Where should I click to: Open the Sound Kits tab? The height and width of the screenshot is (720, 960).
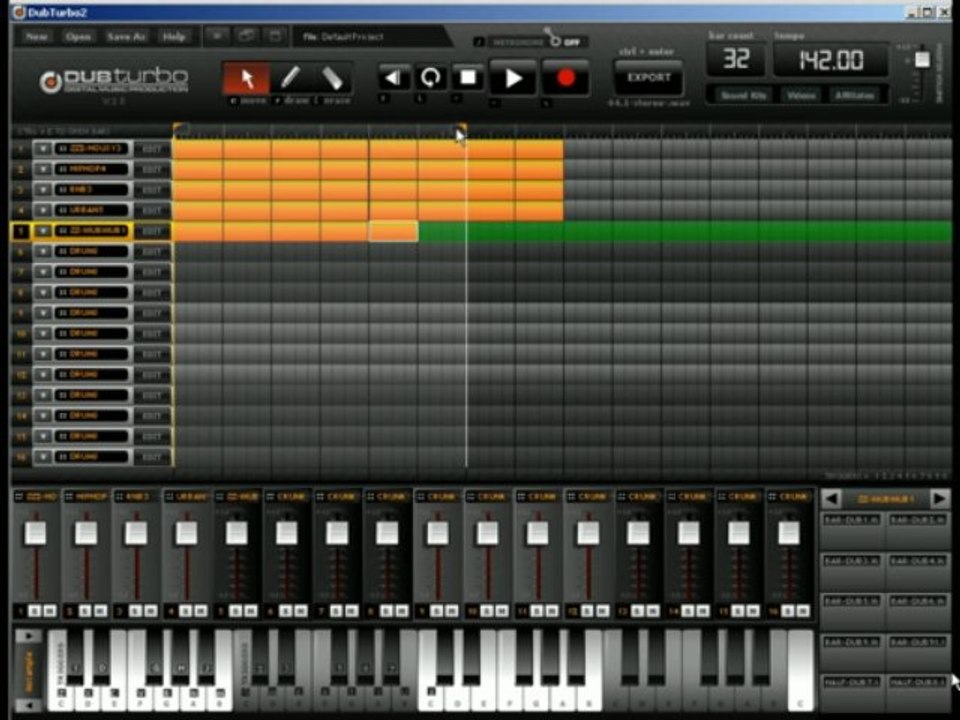pyautogui.click(x=743, y=96)
